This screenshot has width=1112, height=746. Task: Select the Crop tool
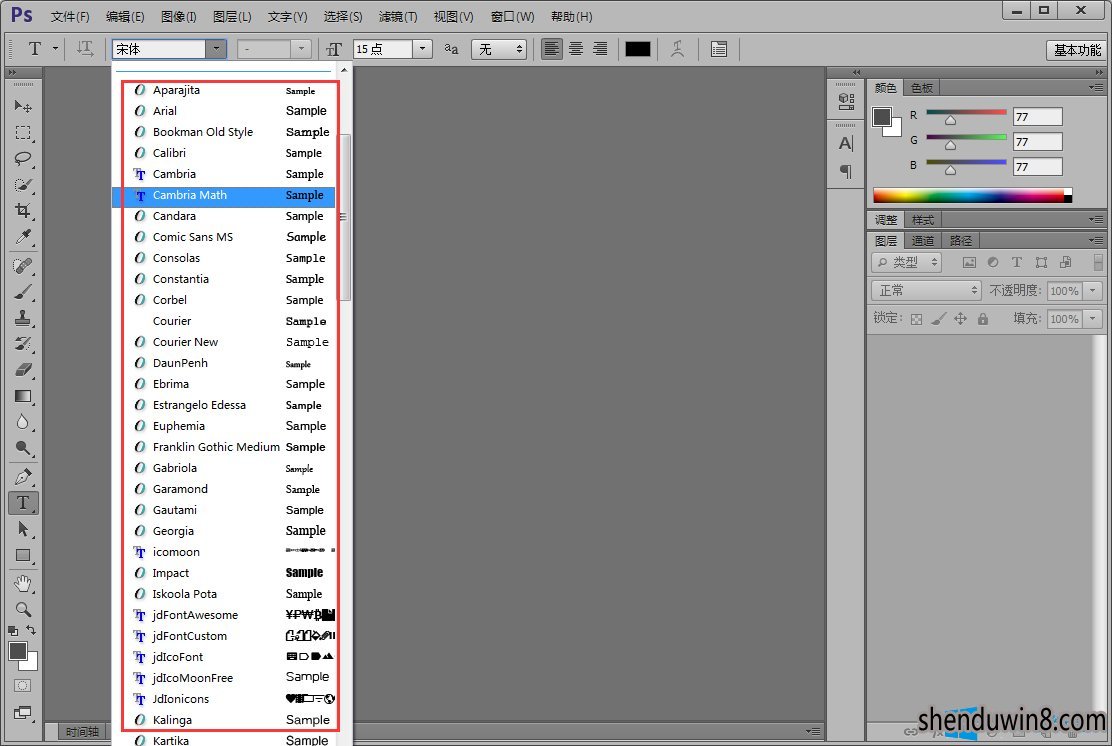22,211
